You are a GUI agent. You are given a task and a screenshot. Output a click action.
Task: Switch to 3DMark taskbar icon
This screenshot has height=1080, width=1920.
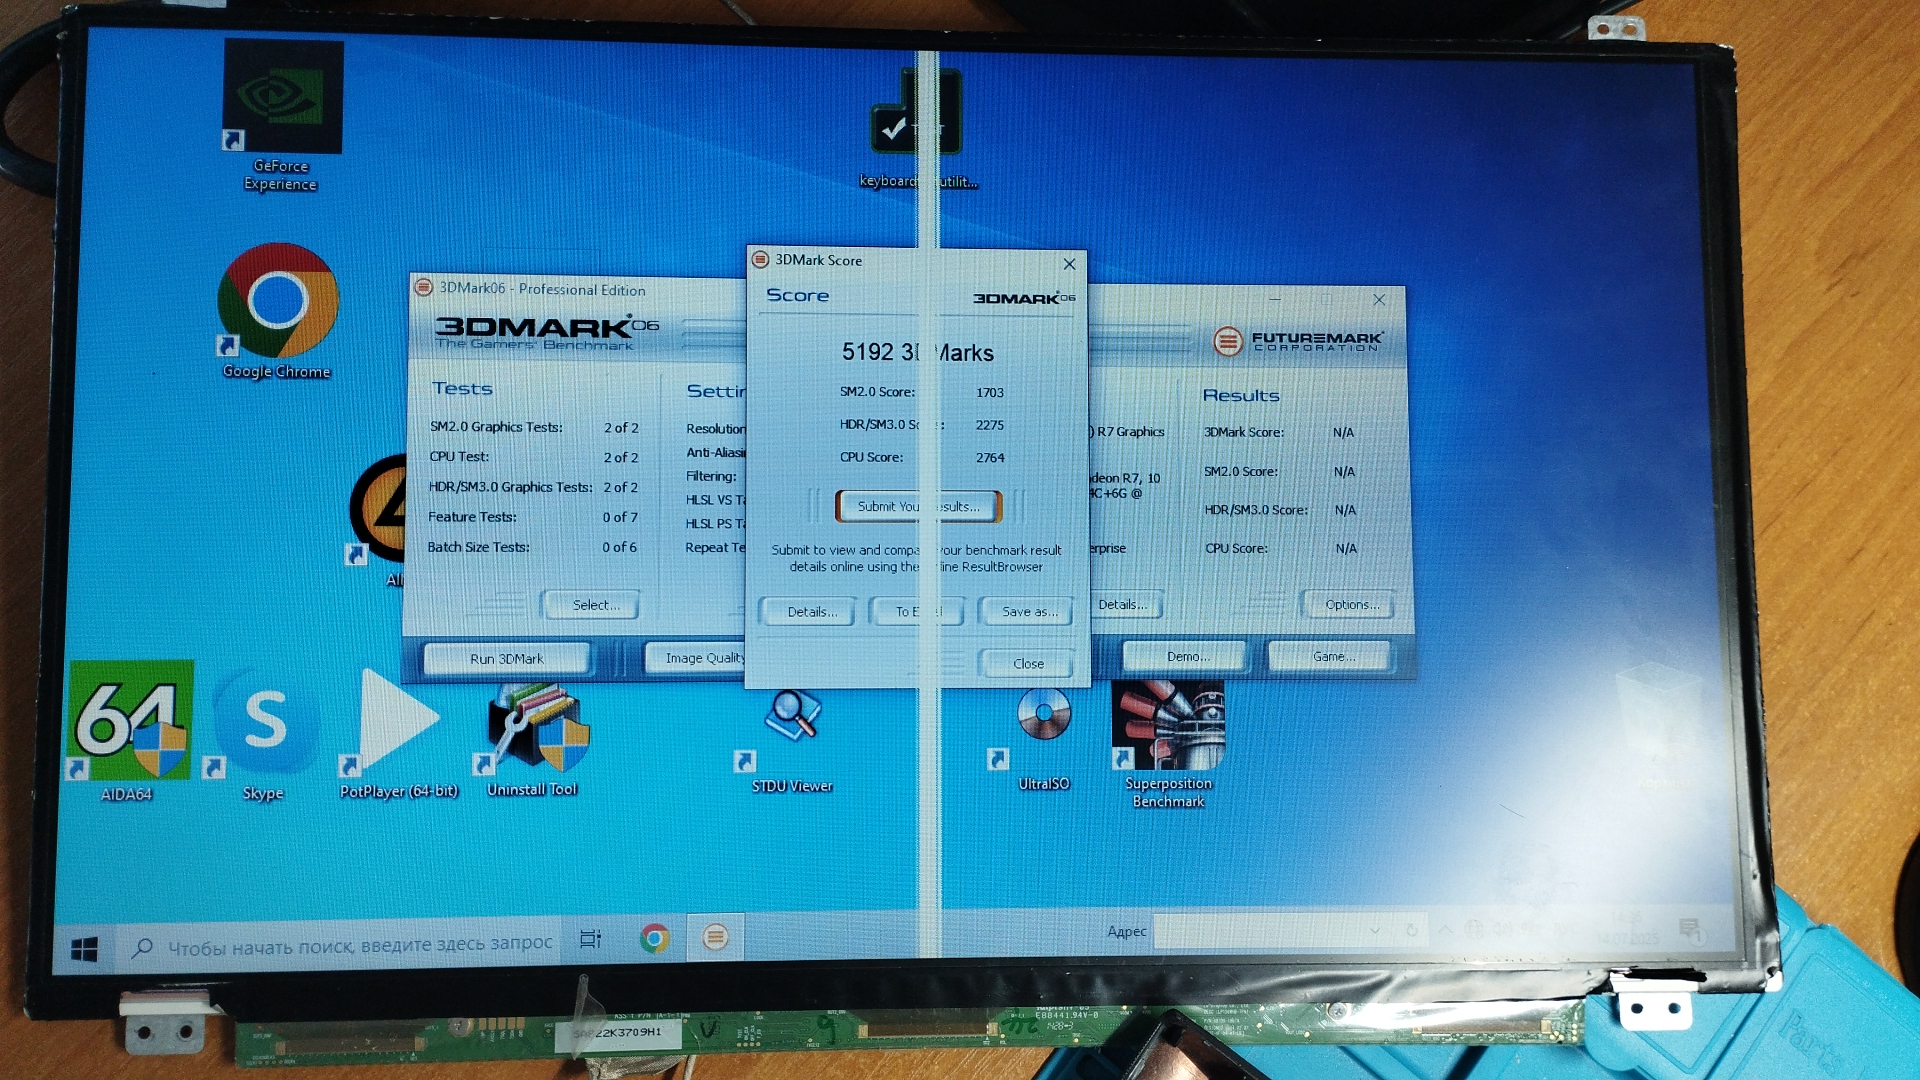pos(715,938)
